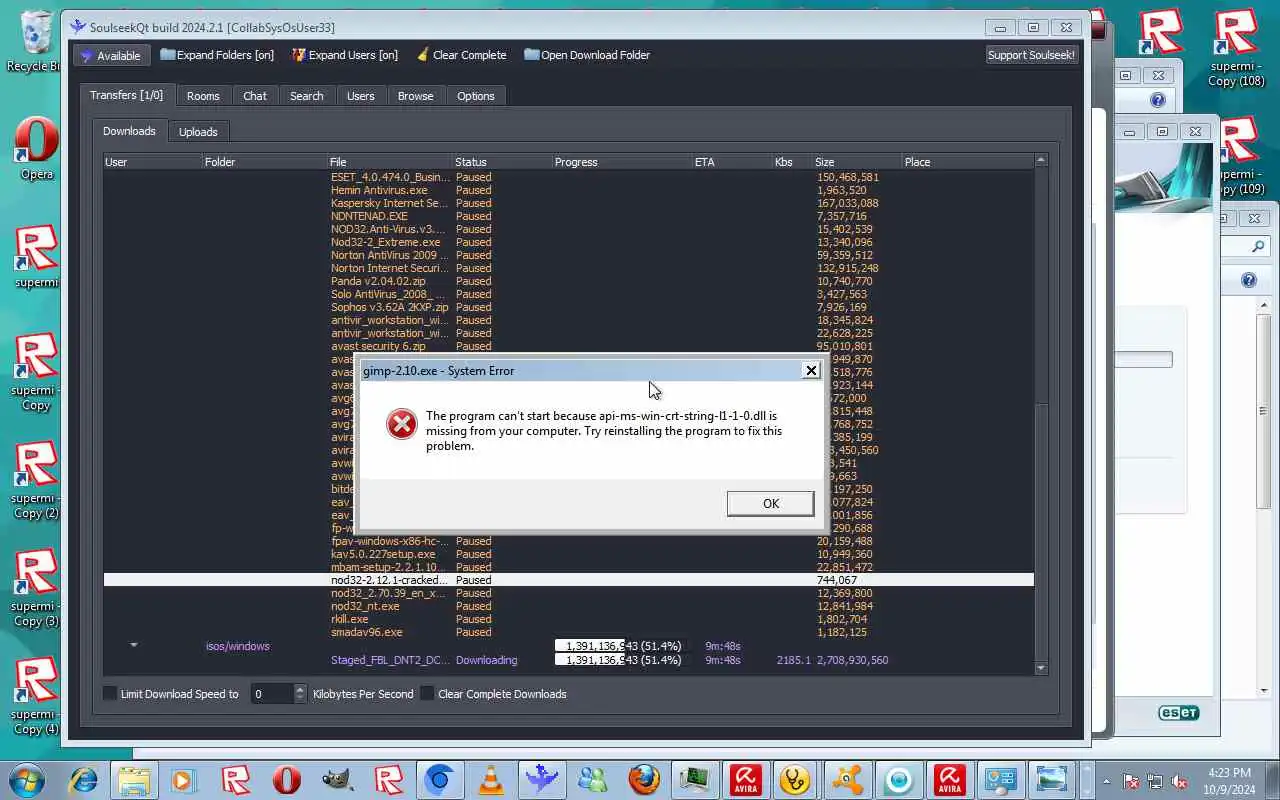1280x800 pixels.
Task: Click search magnifier in background window
Action: click(1258, 246)
